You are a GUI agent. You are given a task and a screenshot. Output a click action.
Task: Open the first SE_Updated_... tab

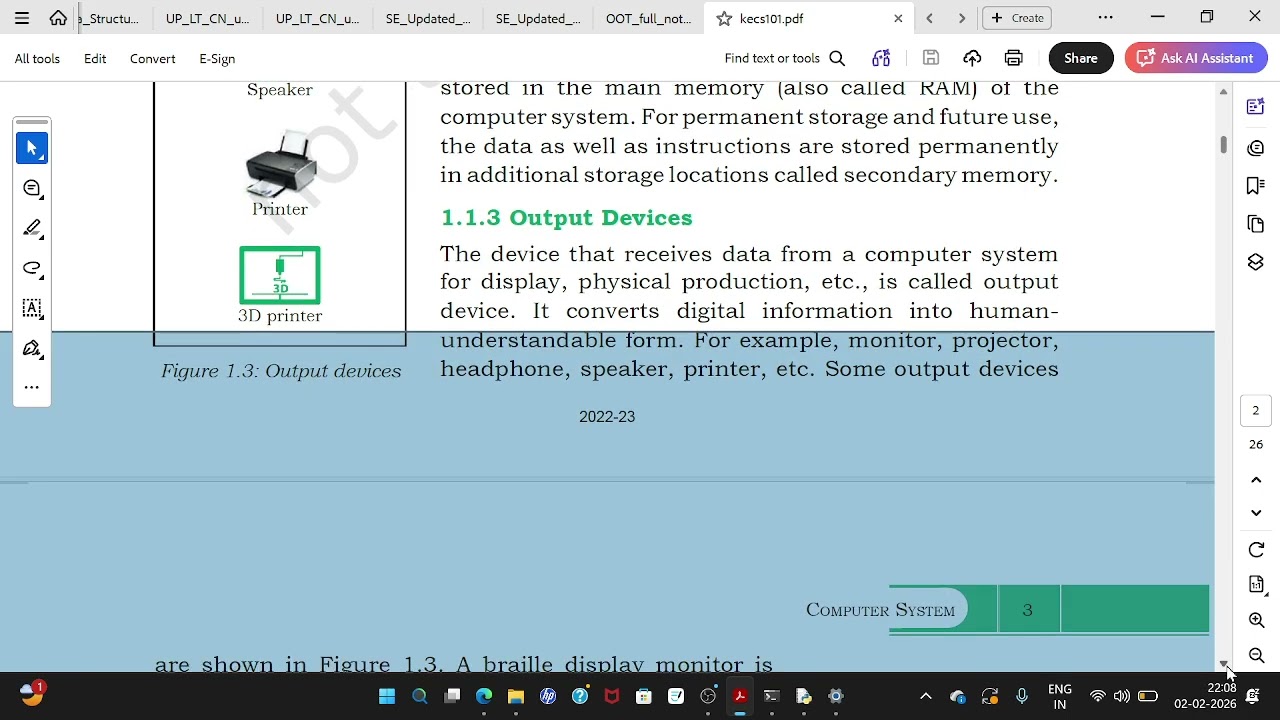pyautogui.click(x=428, y=18)
